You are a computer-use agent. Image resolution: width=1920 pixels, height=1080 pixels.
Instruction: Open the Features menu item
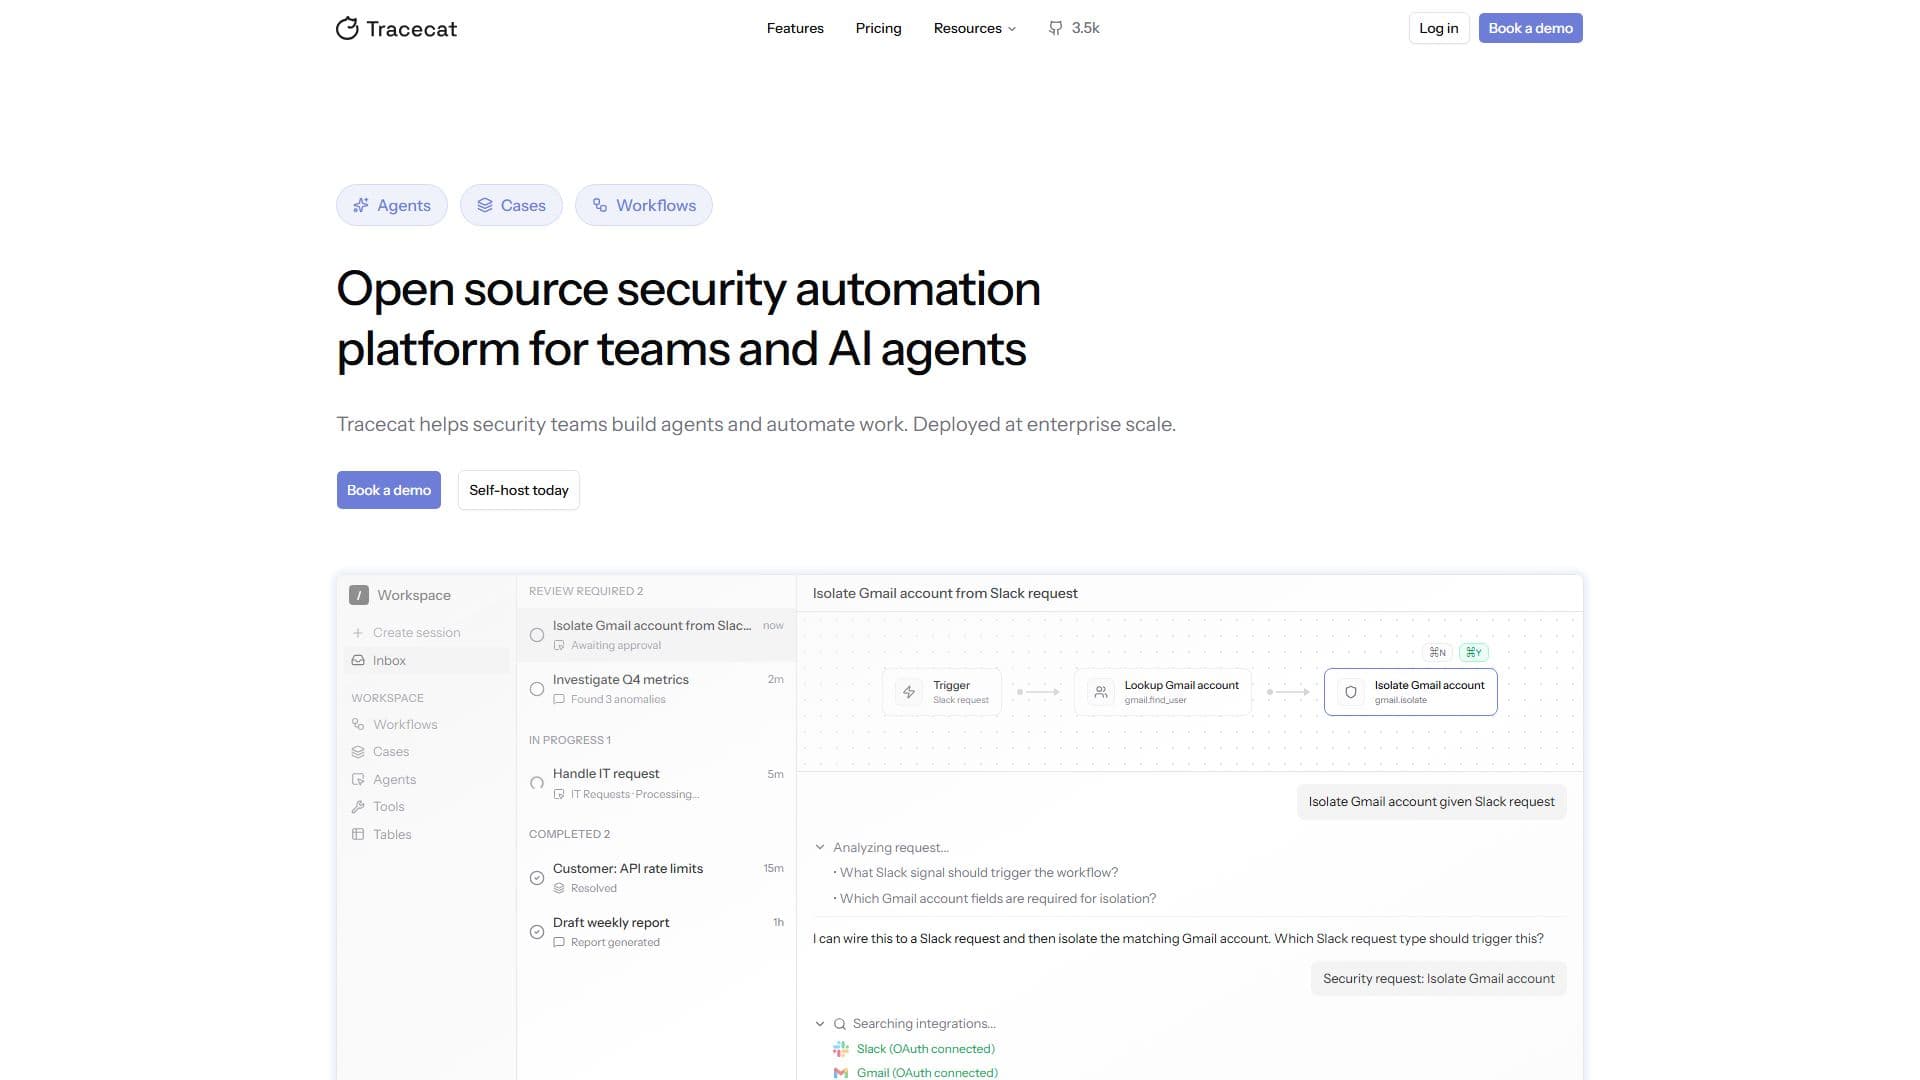coord(795,28)
